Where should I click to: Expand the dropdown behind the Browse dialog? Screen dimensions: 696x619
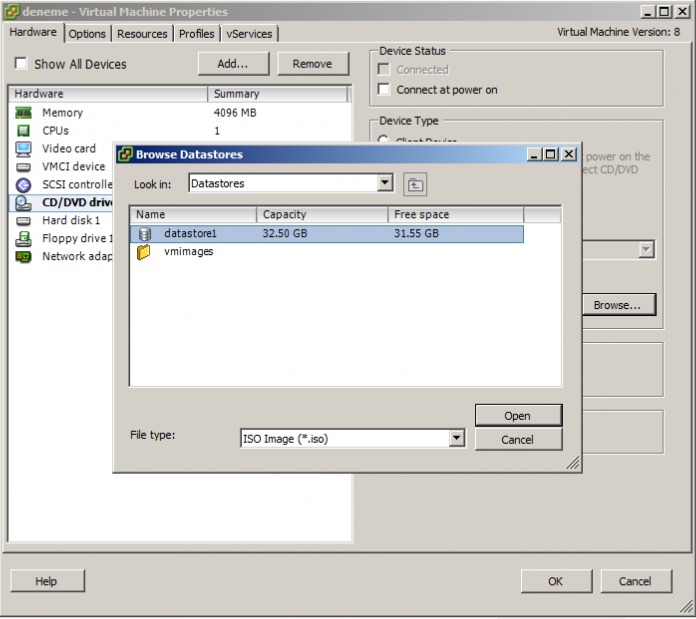[x=646, y=250]
